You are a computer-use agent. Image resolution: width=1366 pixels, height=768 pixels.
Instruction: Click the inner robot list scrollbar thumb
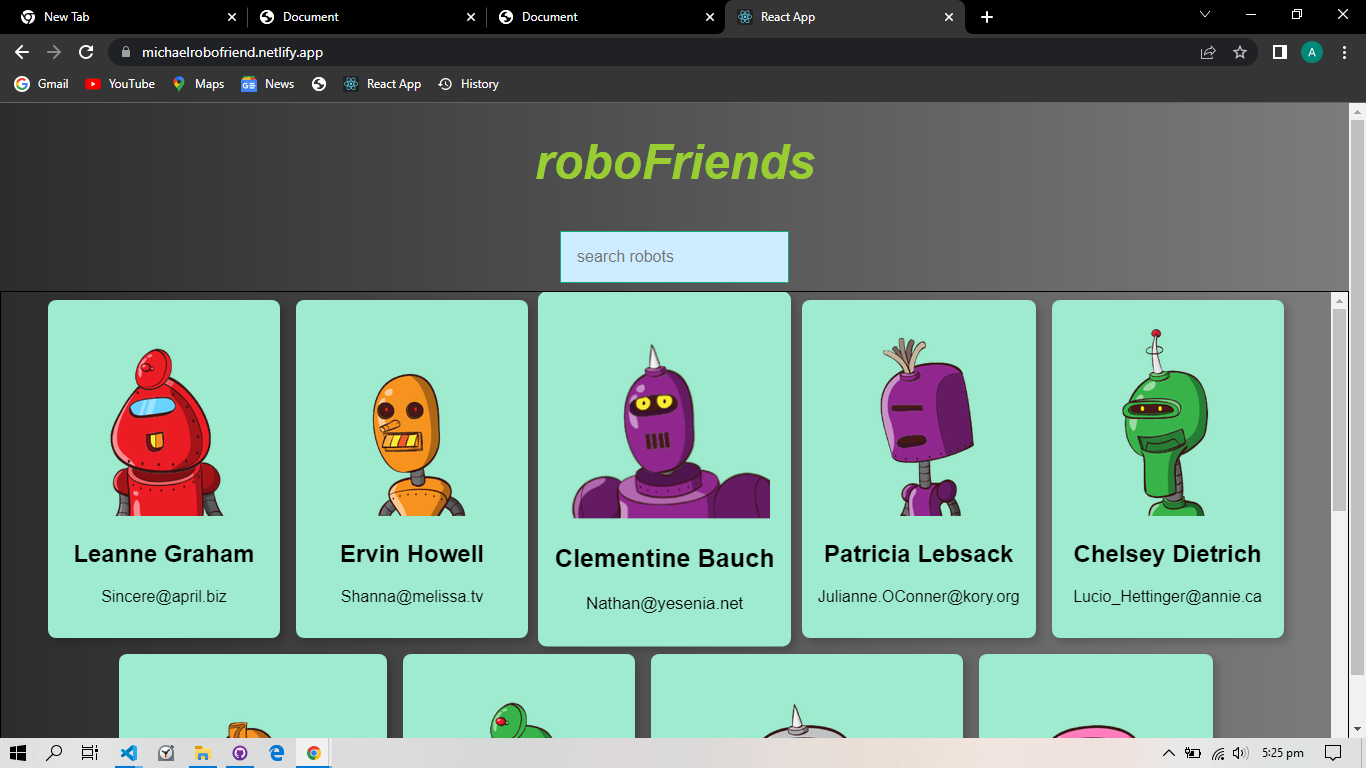[1340, 410]
